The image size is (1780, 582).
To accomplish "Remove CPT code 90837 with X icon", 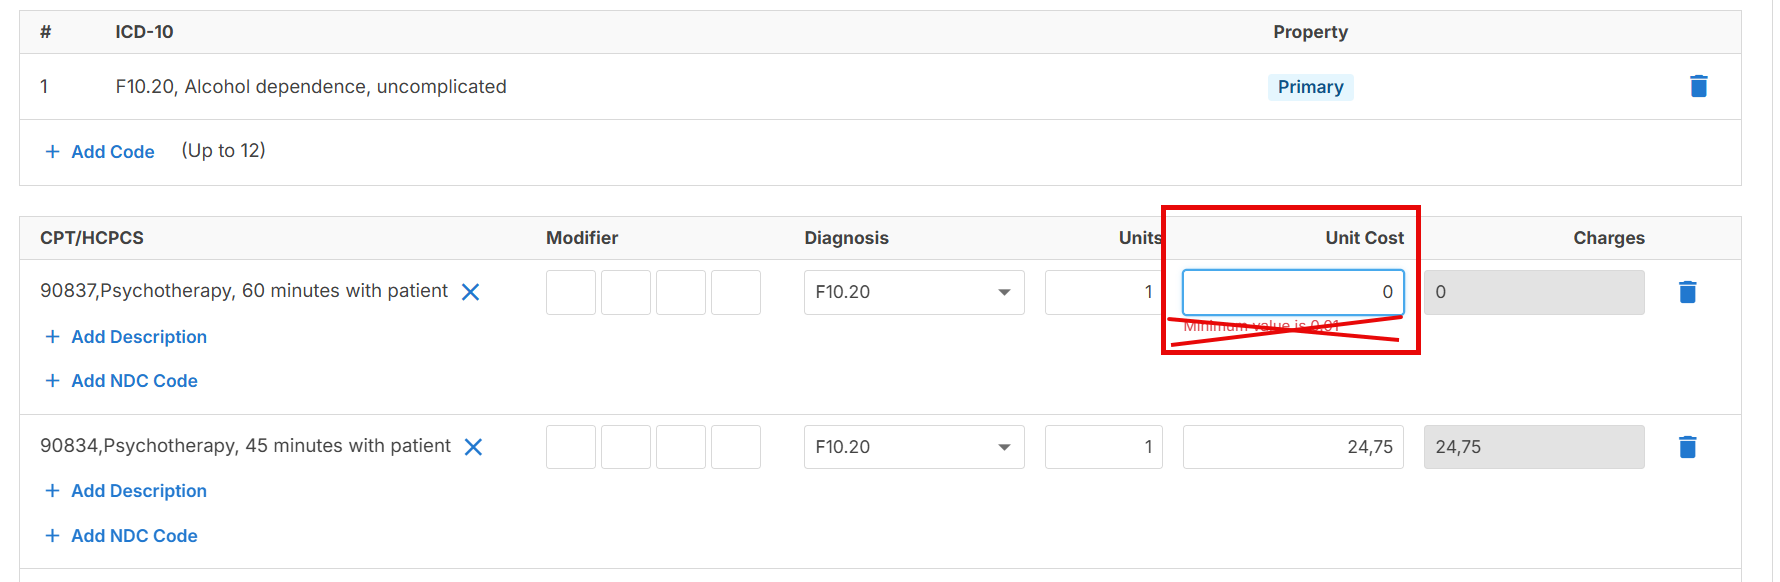I will [470, 292].
